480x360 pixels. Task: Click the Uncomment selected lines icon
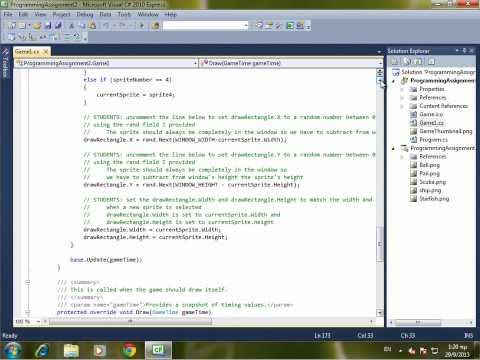point(77,36)
